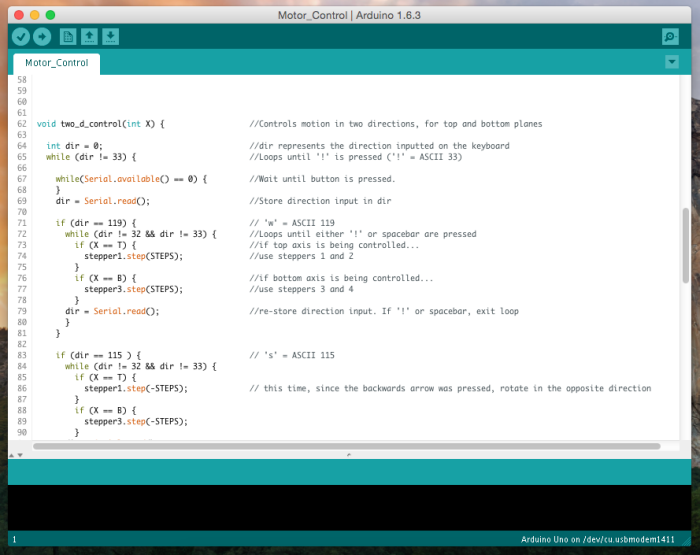Open the Serial Monitor magnifier icon

[x=670, y=37]
